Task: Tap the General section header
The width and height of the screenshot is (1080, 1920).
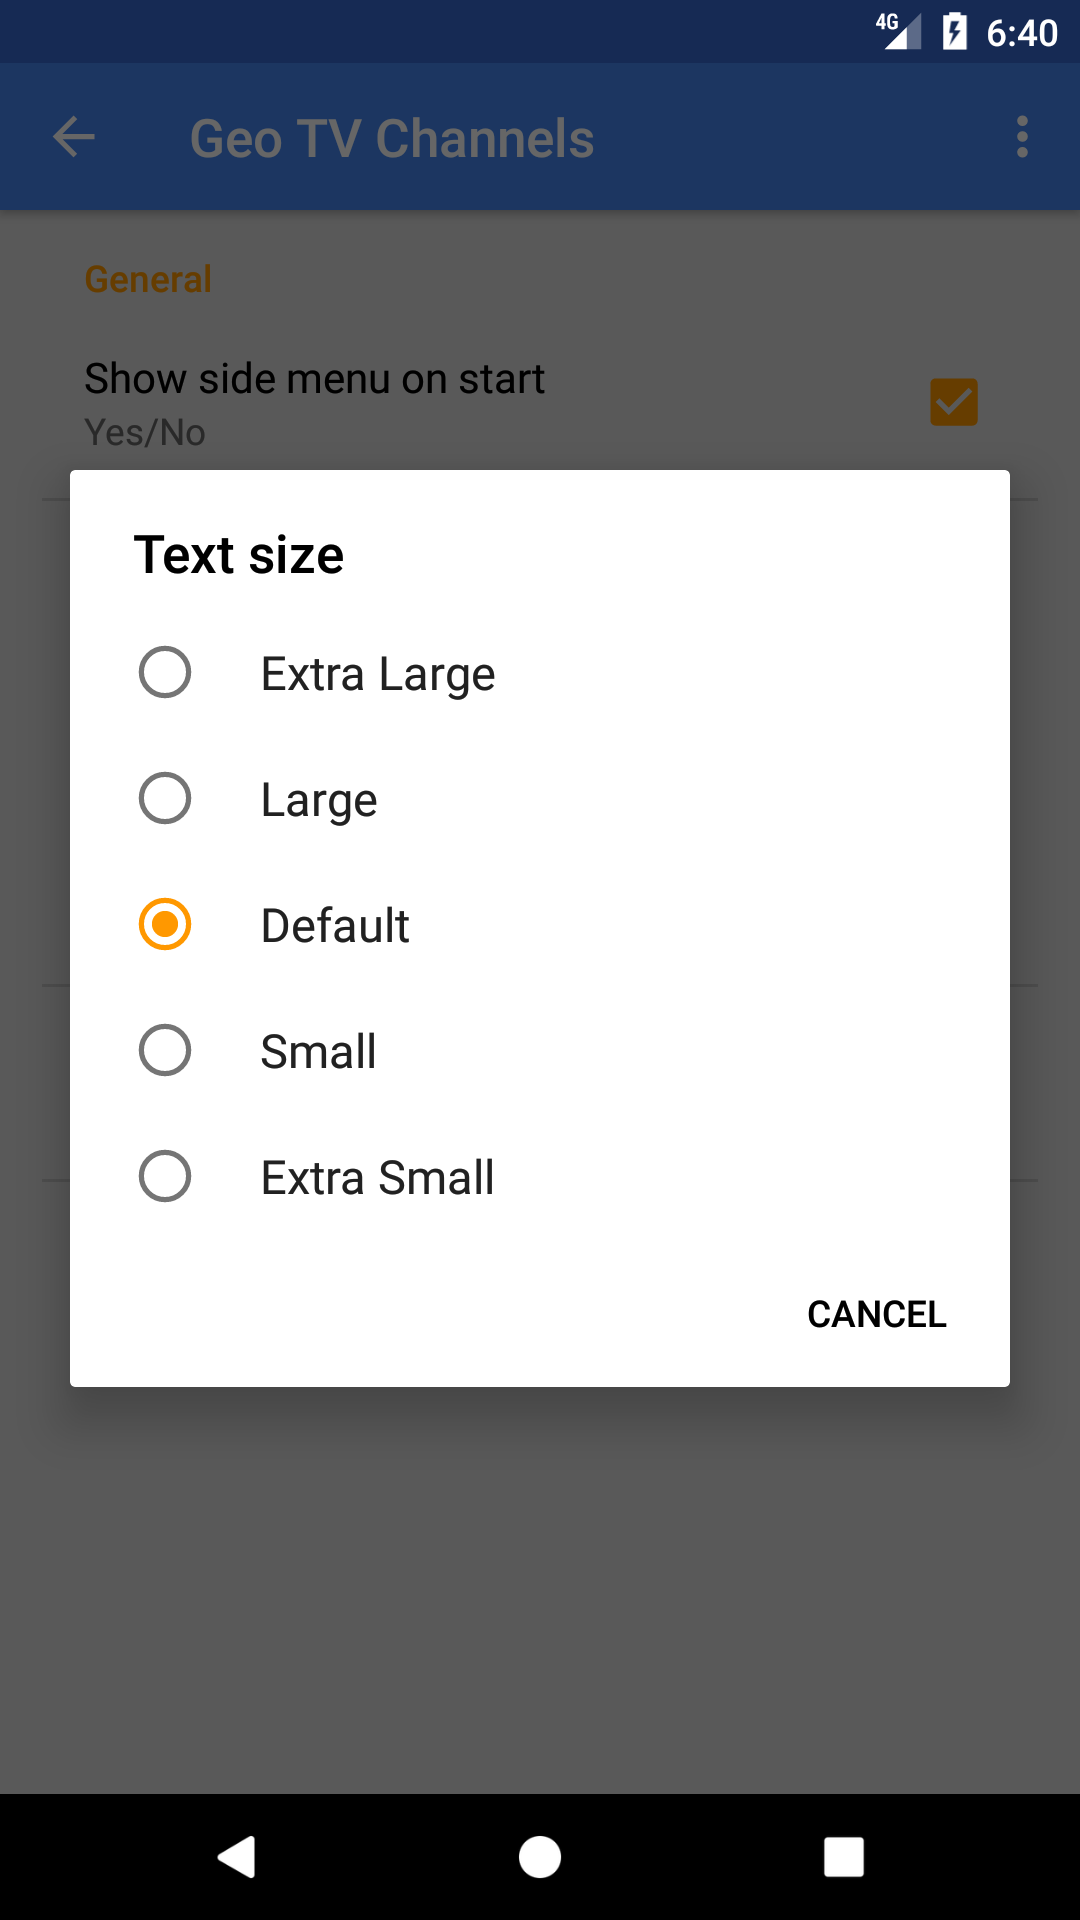Action: 148,279
